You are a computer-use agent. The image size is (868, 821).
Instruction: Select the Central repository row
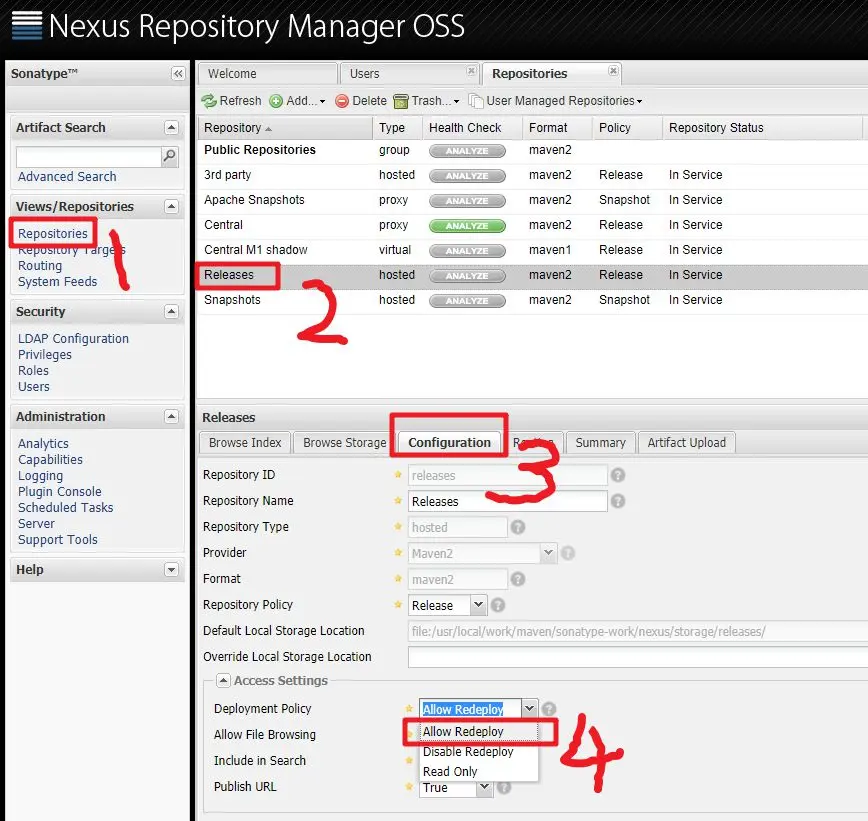[533, 225]
